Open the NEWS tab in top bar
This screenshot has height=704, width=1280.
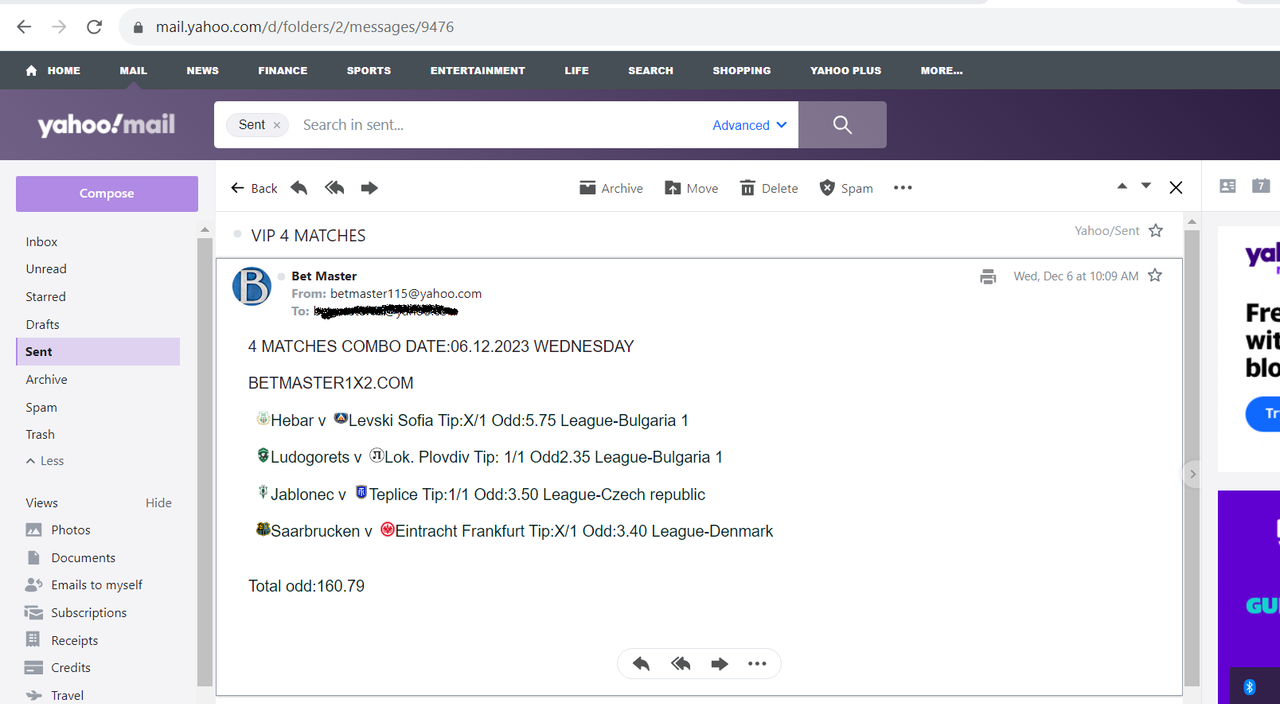click(202, 71)
